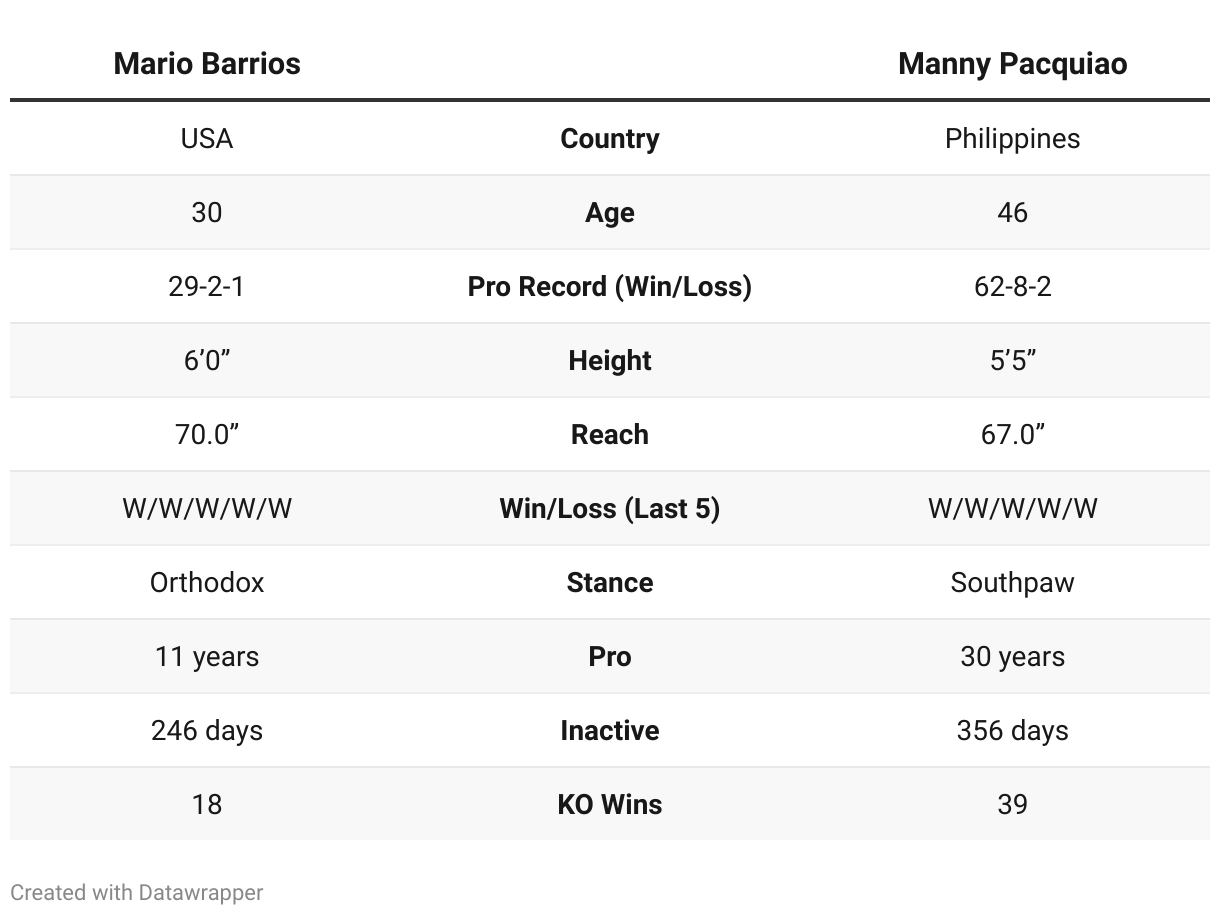The height and width of the screenshot is (916, 1220).
Task: Select the 356 days inactive cell
Action: [x=1012, y=730]
